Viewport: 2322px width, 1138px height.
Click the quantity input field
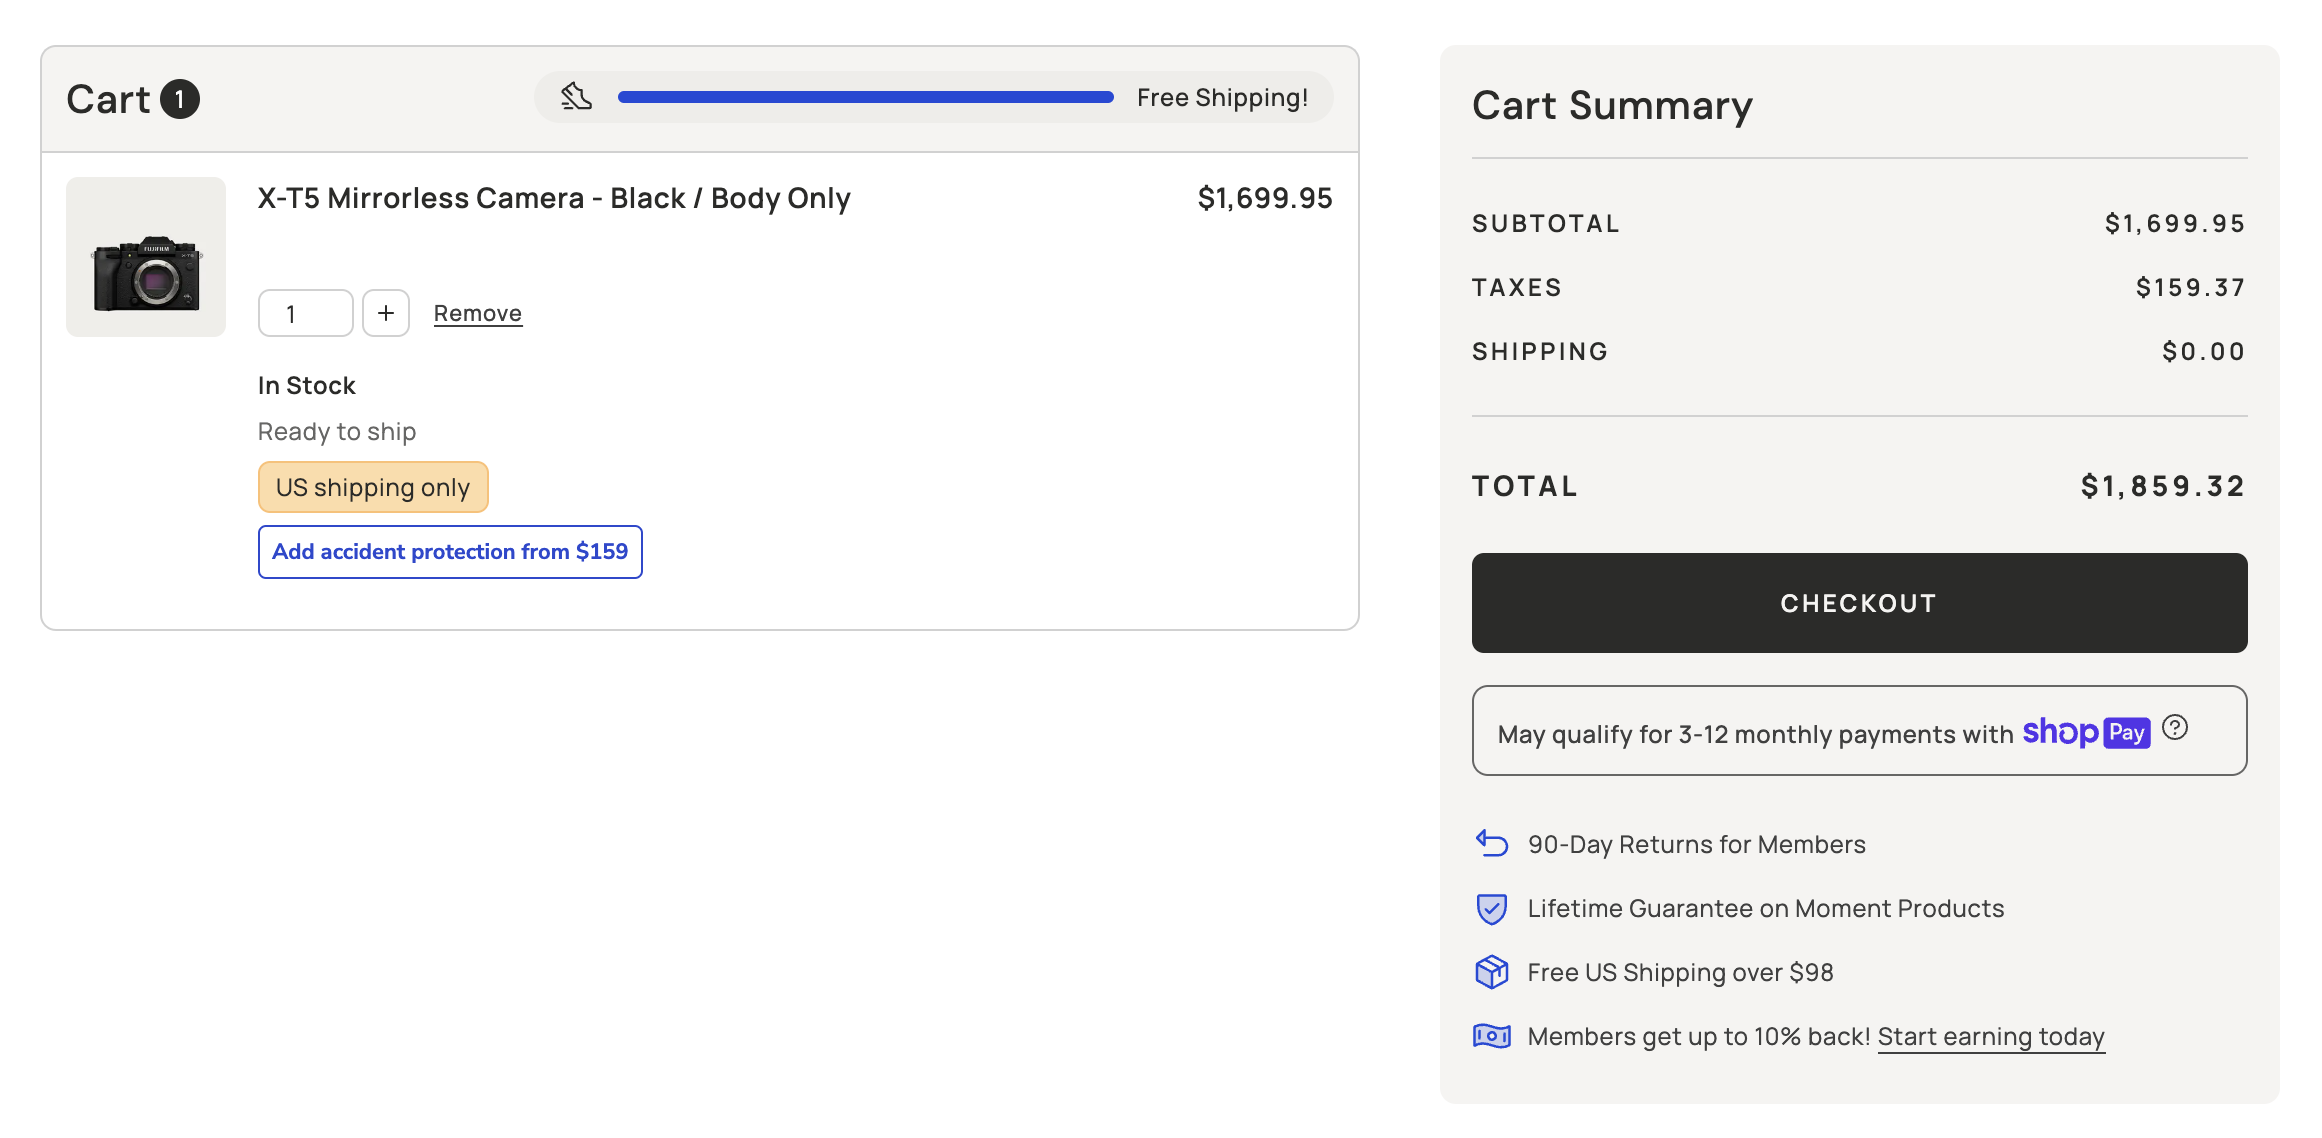tap(305, 313)
